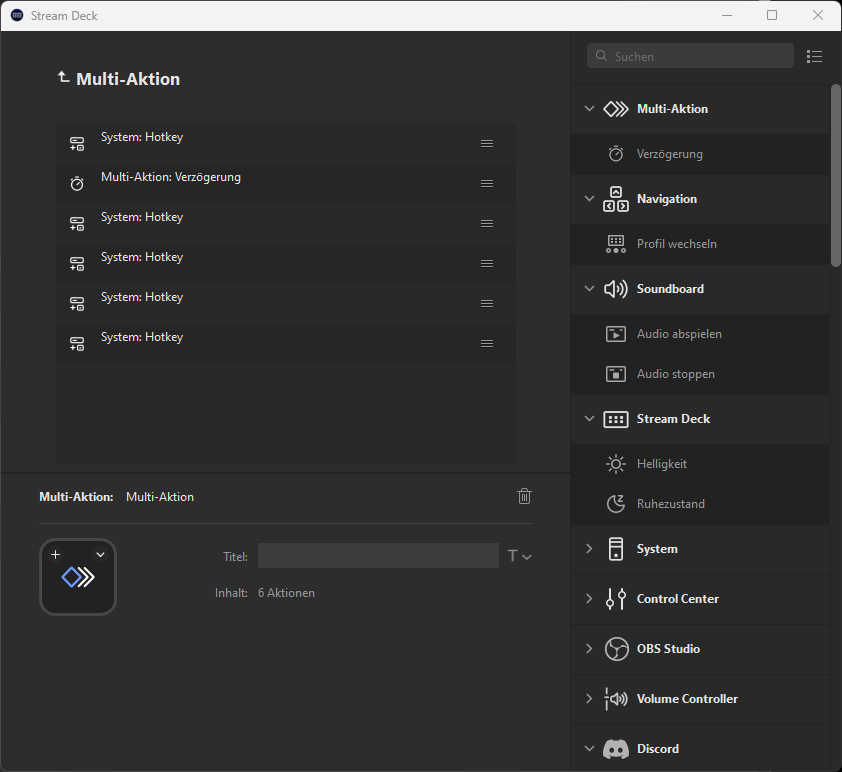
Task: Click the list view icon beside search
Action: tap(814, 57)
